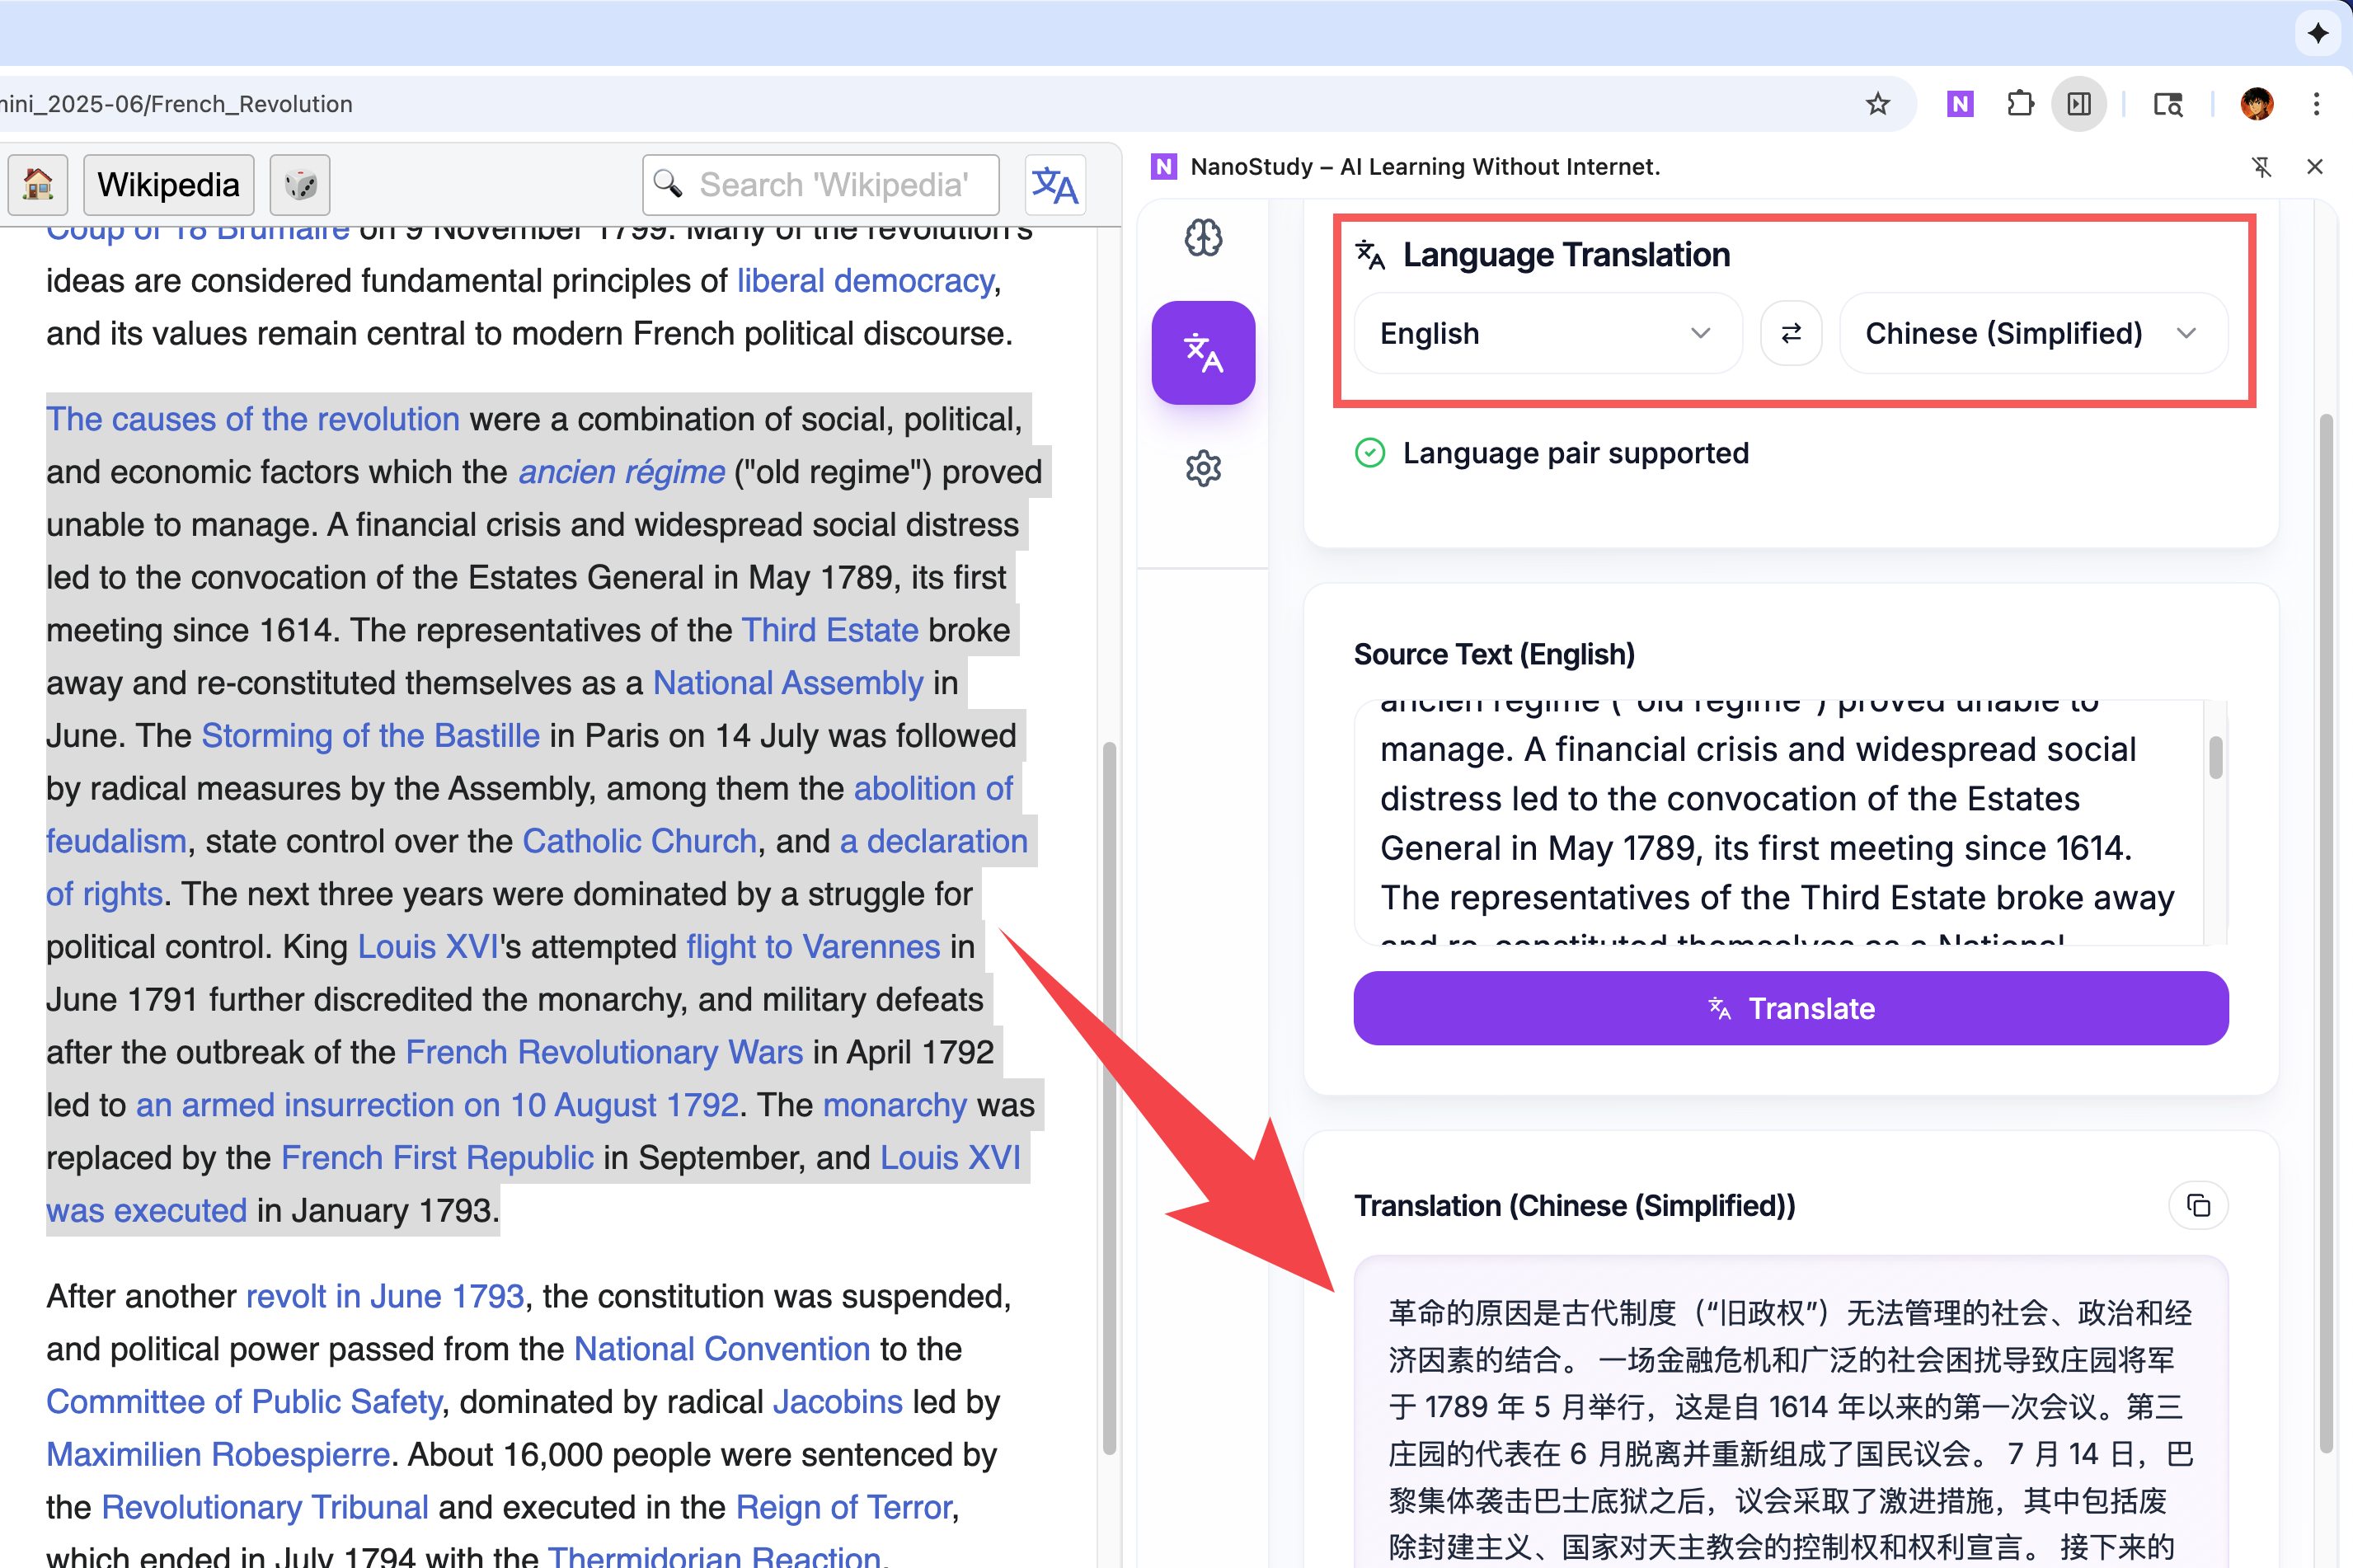Open the Storming of the Bastille link

tap(370, 736)
